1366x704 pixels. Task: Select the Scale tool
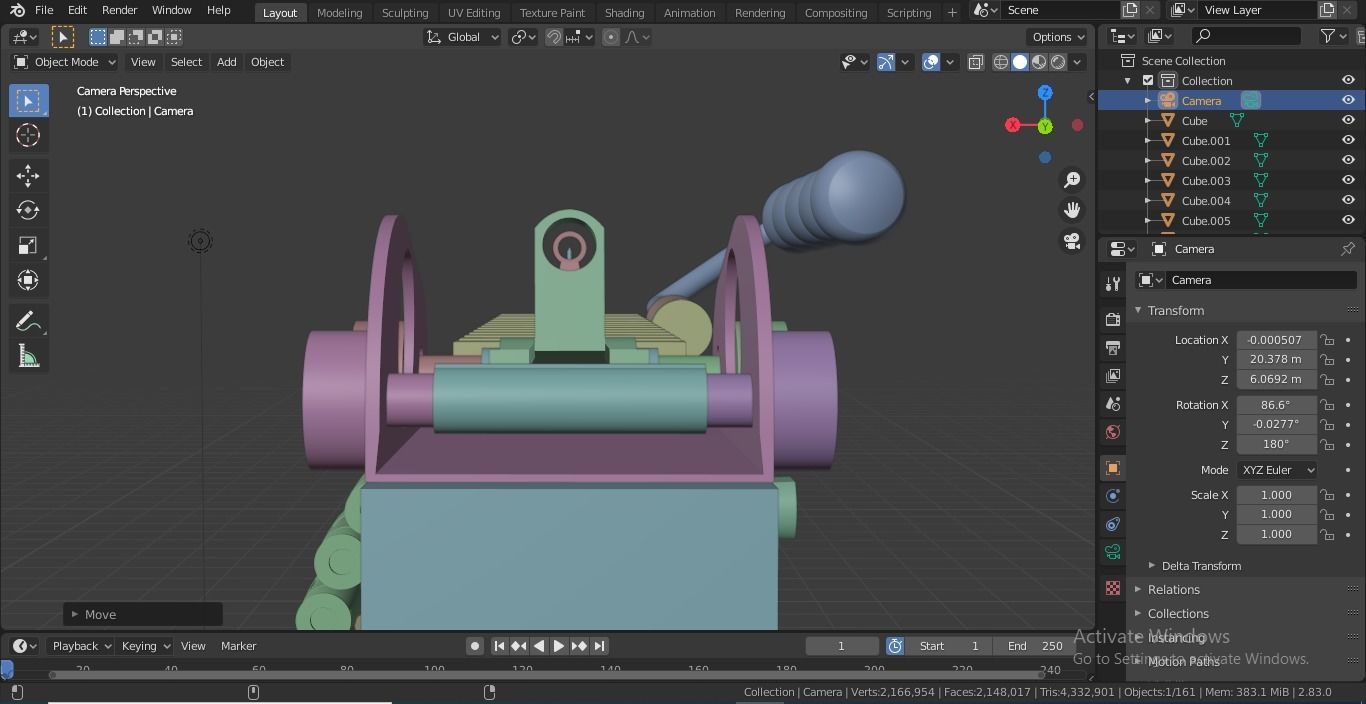28,245
